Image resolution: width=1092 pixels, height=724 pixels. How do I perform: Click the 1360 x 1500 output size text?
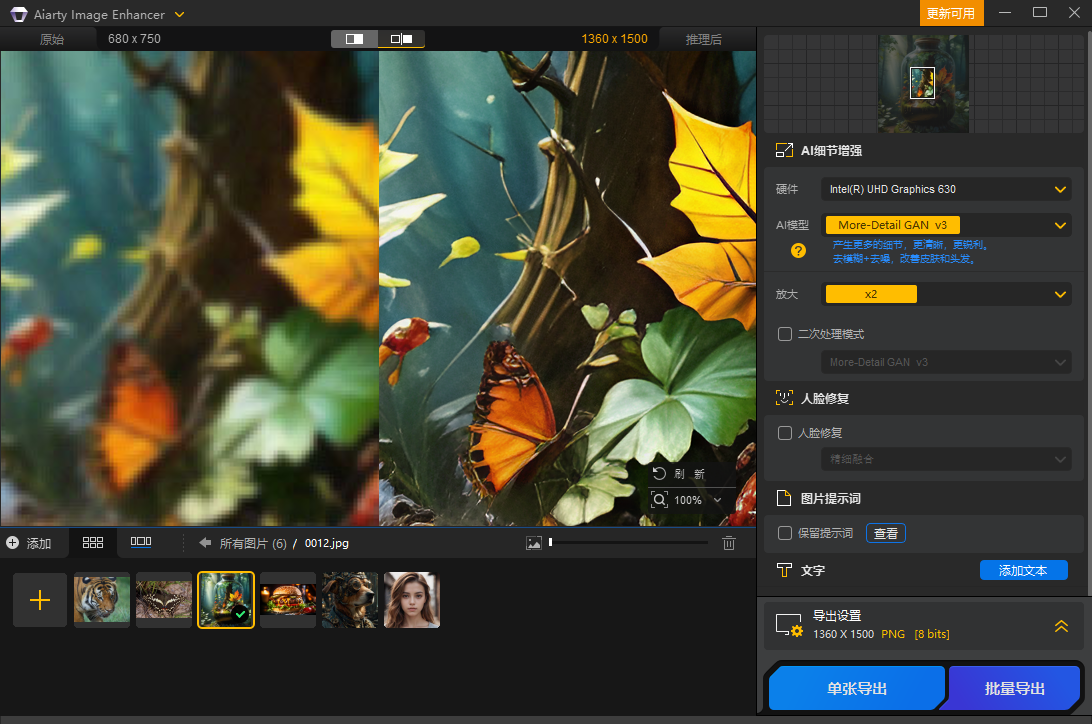[x=614, y=39]
